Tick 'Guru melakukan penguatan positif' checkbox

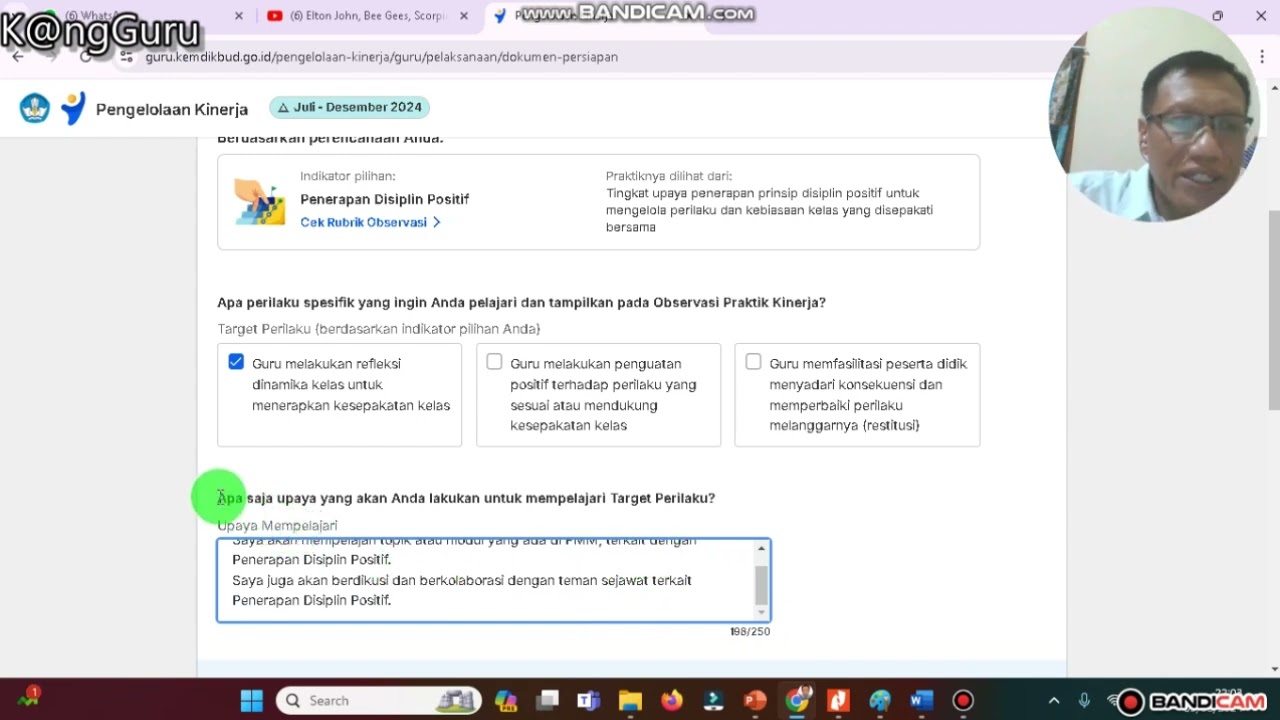[494, 362]
